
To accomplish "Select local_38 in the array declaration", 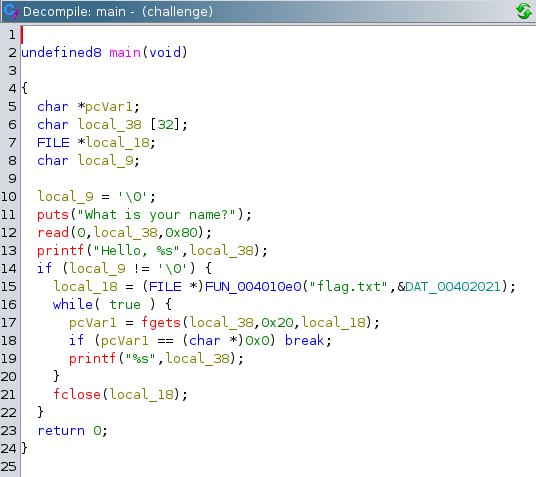I will point(109,125).
